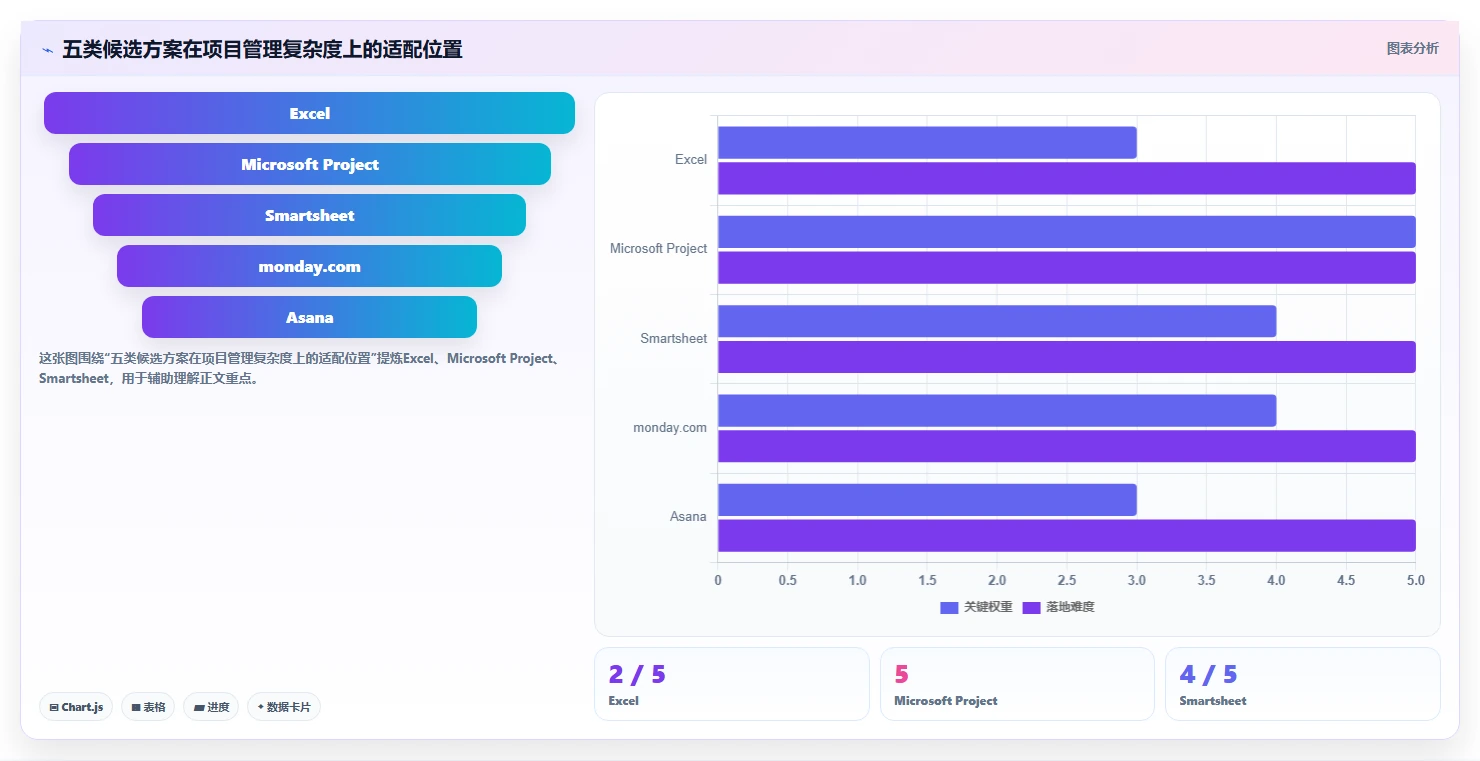Click the Excel y-axis label in the bar chart
The image size is (1480, 761).
(x=691, y=160)
